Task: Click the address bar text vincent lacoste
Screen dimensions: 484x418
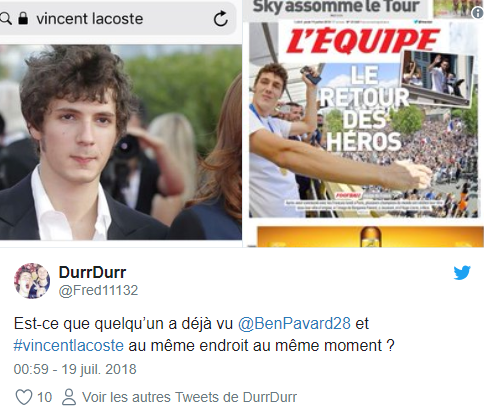Action: point(90,19)
